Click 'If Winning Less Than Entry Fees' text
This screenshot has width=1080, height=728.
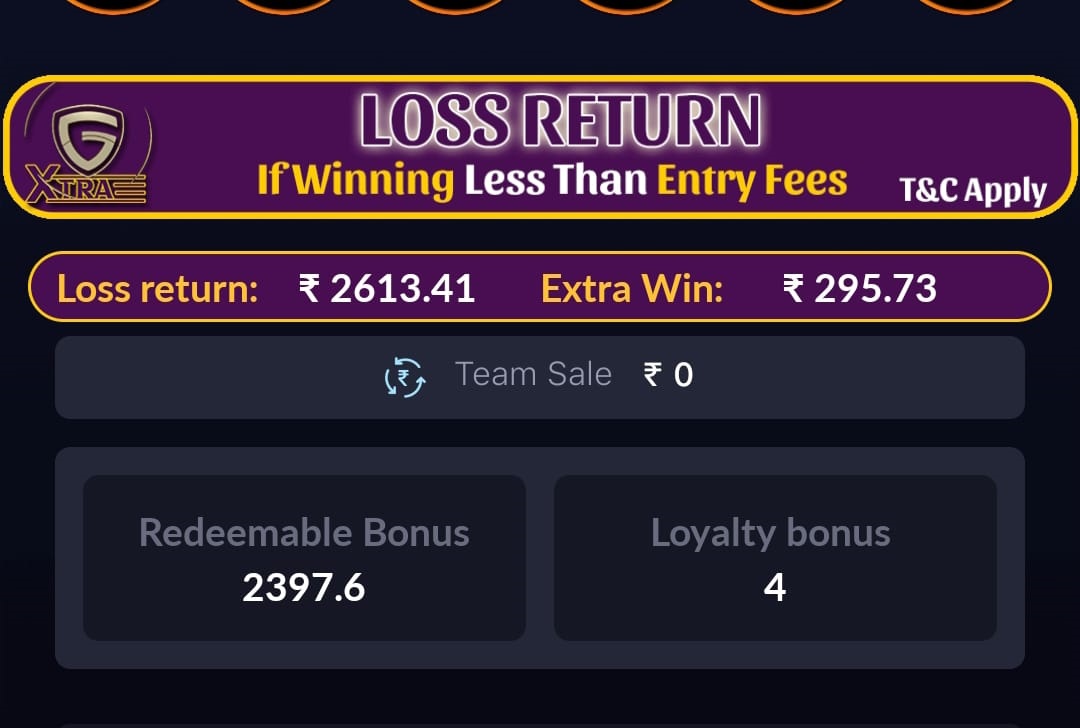(552, 180)
